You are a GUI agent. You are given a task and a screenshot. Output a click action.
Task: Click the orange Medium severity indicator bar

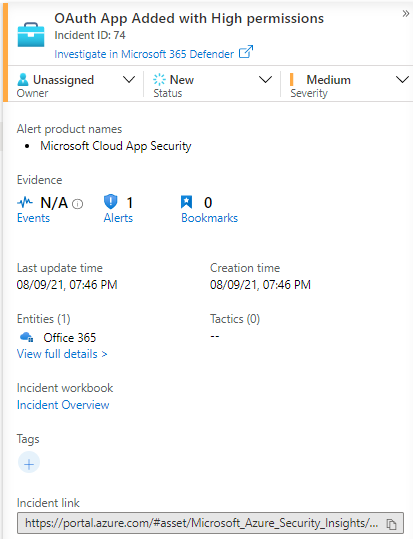[292, 79]
